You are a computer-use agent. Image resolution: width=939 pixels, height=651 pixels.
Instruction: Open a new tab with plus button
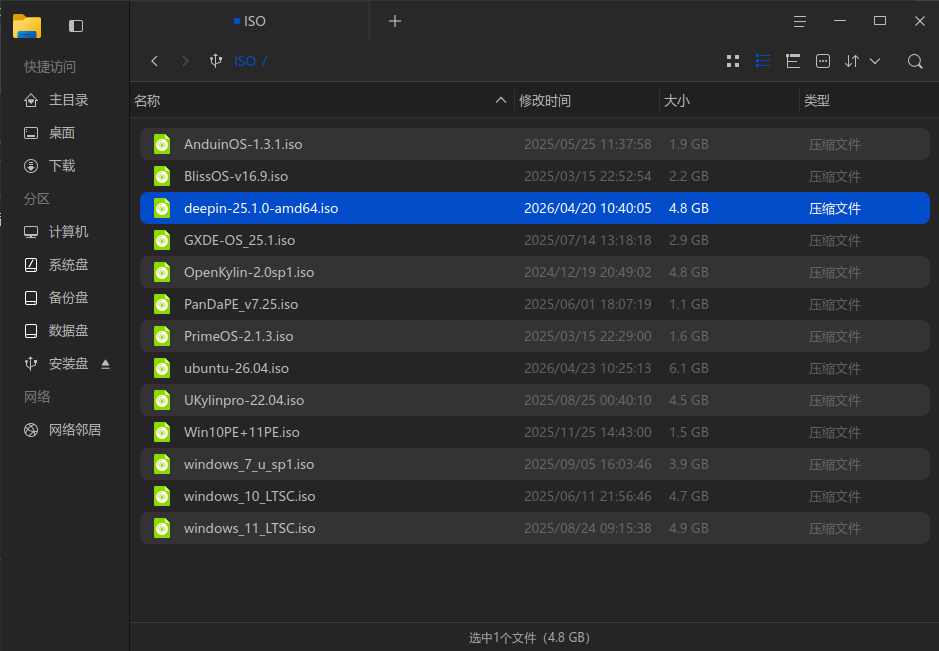(x=395, y=22)
